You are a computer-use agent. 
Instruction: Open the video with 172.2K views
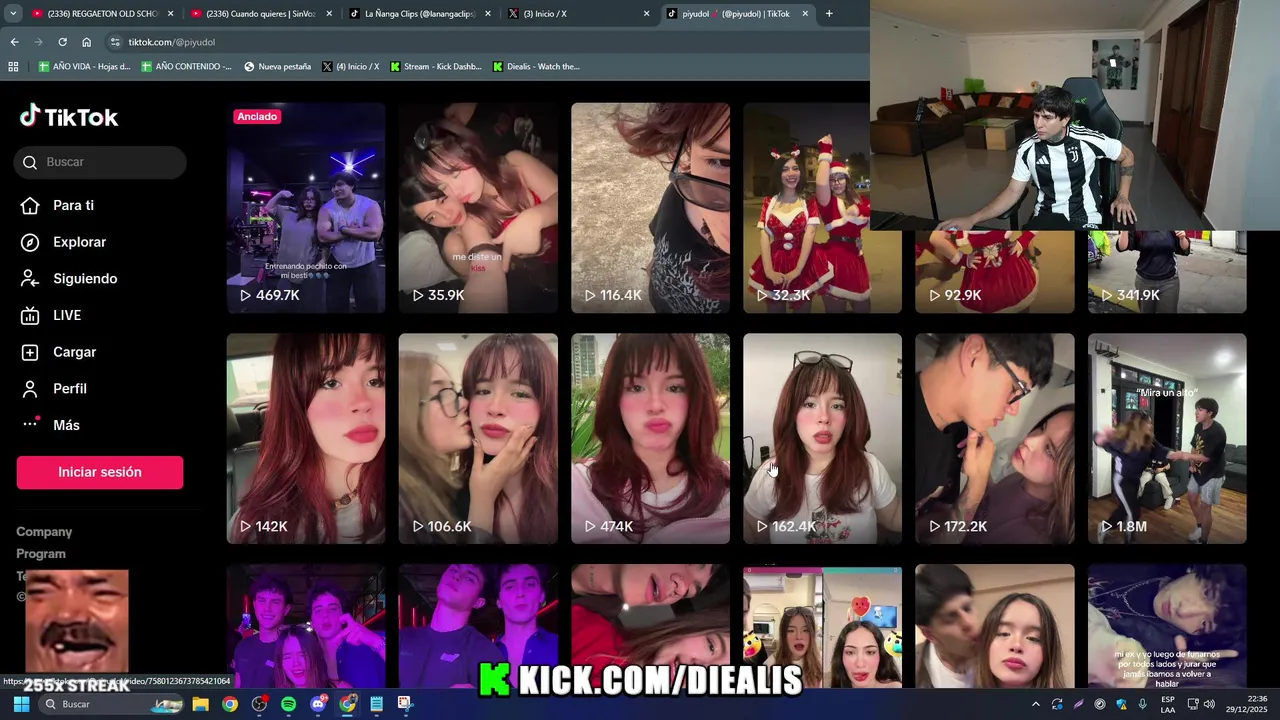point(995,438)
